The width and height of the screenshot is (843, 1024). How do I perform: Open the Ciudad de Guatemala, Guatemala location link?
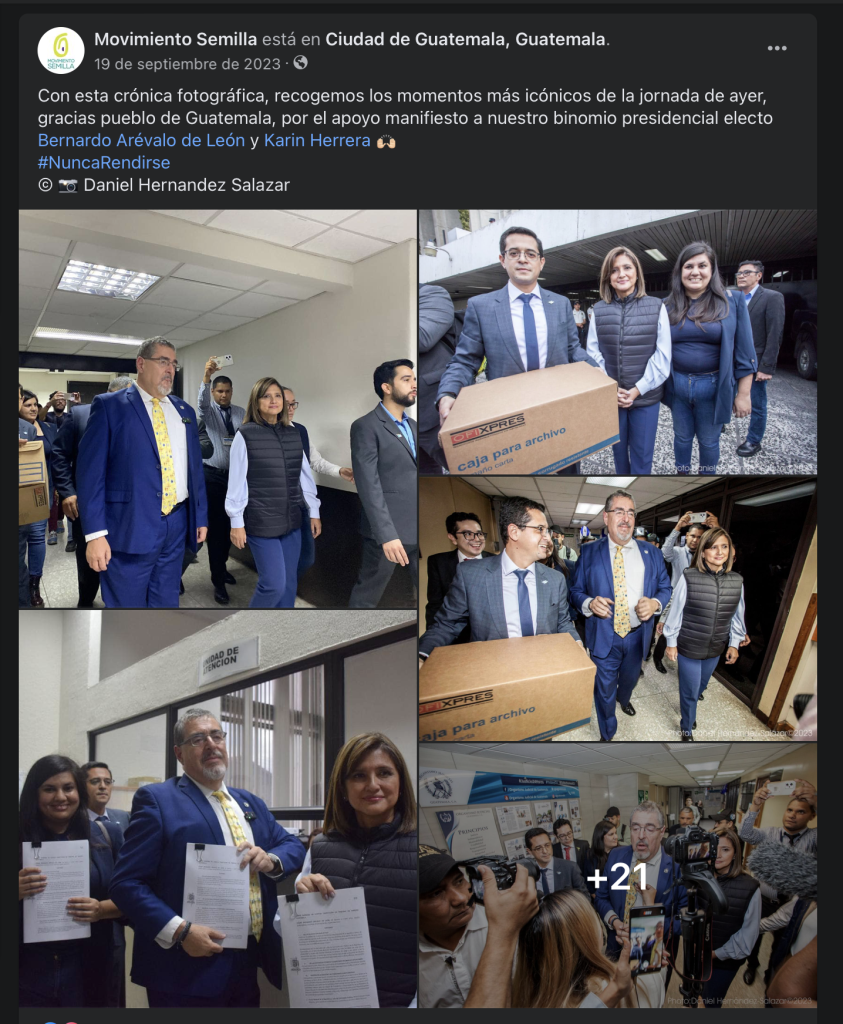pyautogui.click(x=466, y=39)
